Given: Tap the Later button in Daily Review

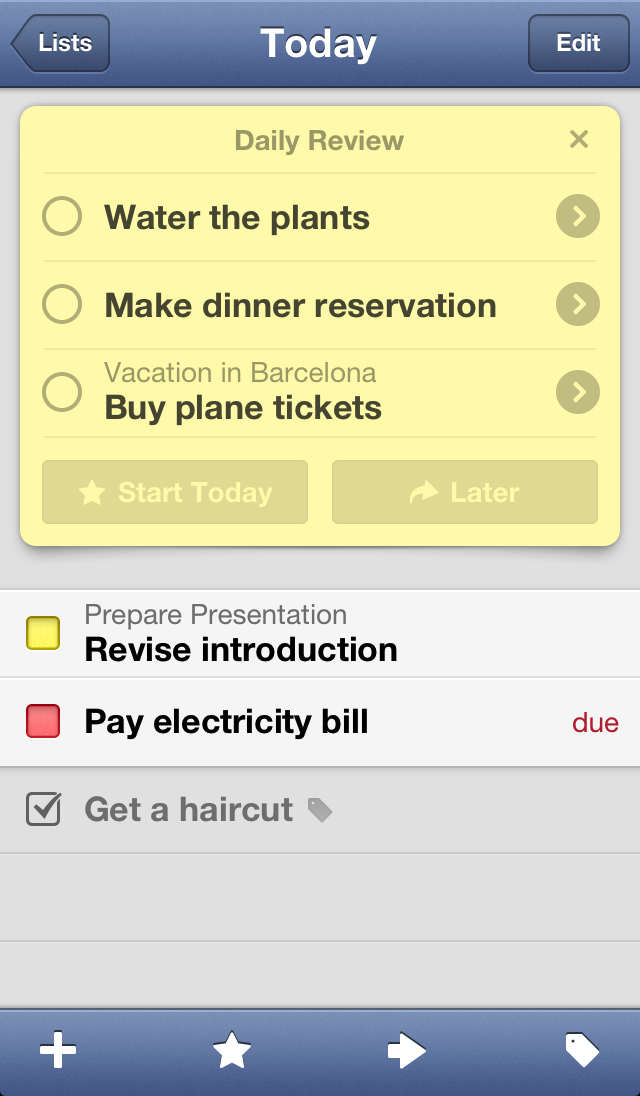Looking at the screenshot, I should [463, 492].
